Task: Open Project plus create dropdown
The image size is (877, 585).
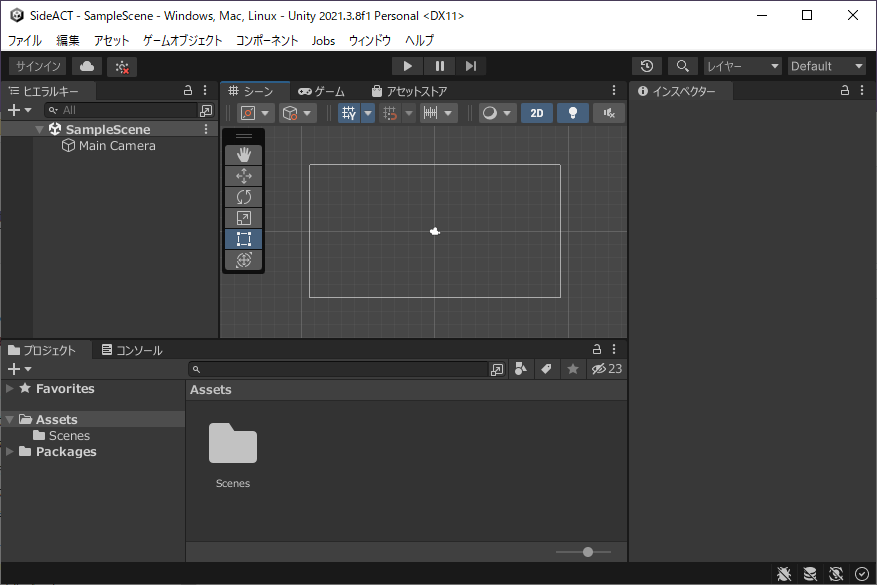Action: [20, 369]
